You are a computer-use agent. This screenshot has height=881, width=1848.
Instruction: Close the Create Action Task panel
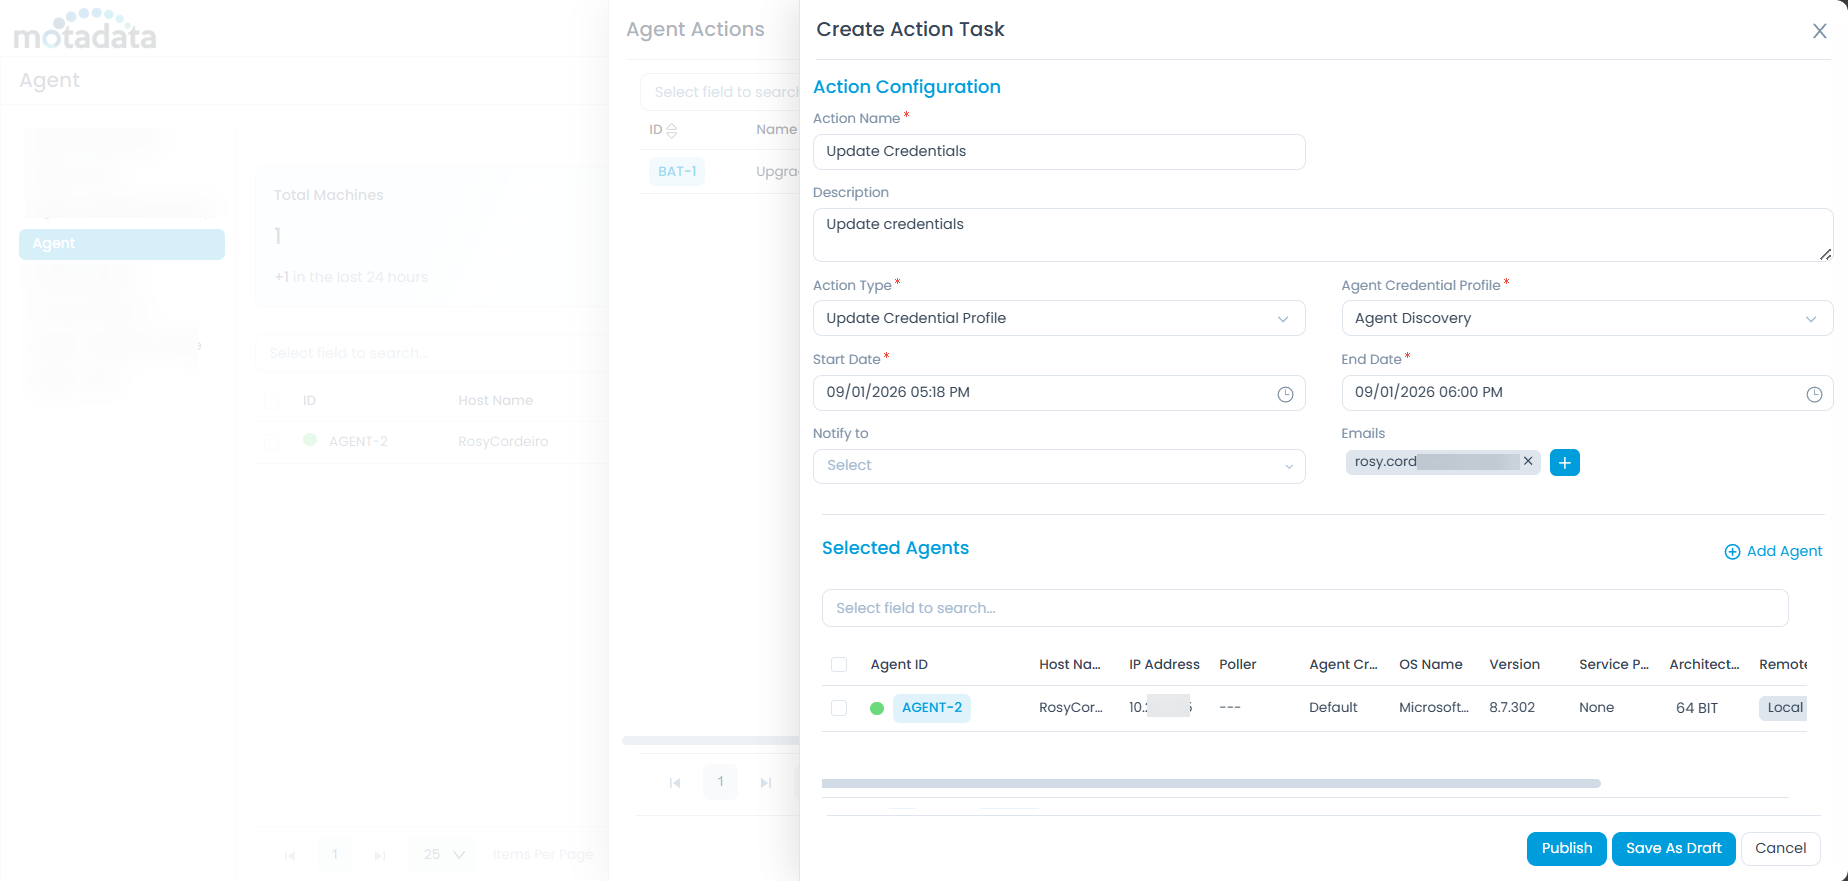coord(1819,31)
